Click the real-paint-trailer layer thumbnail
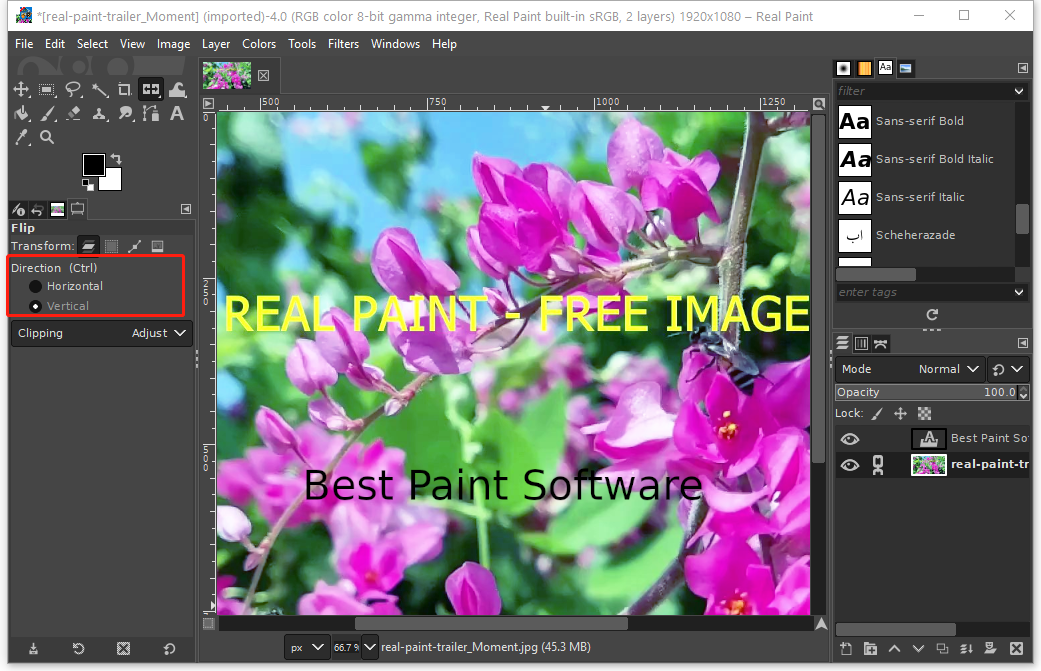This screenshot has width=1041, height=671. [928, 464]
